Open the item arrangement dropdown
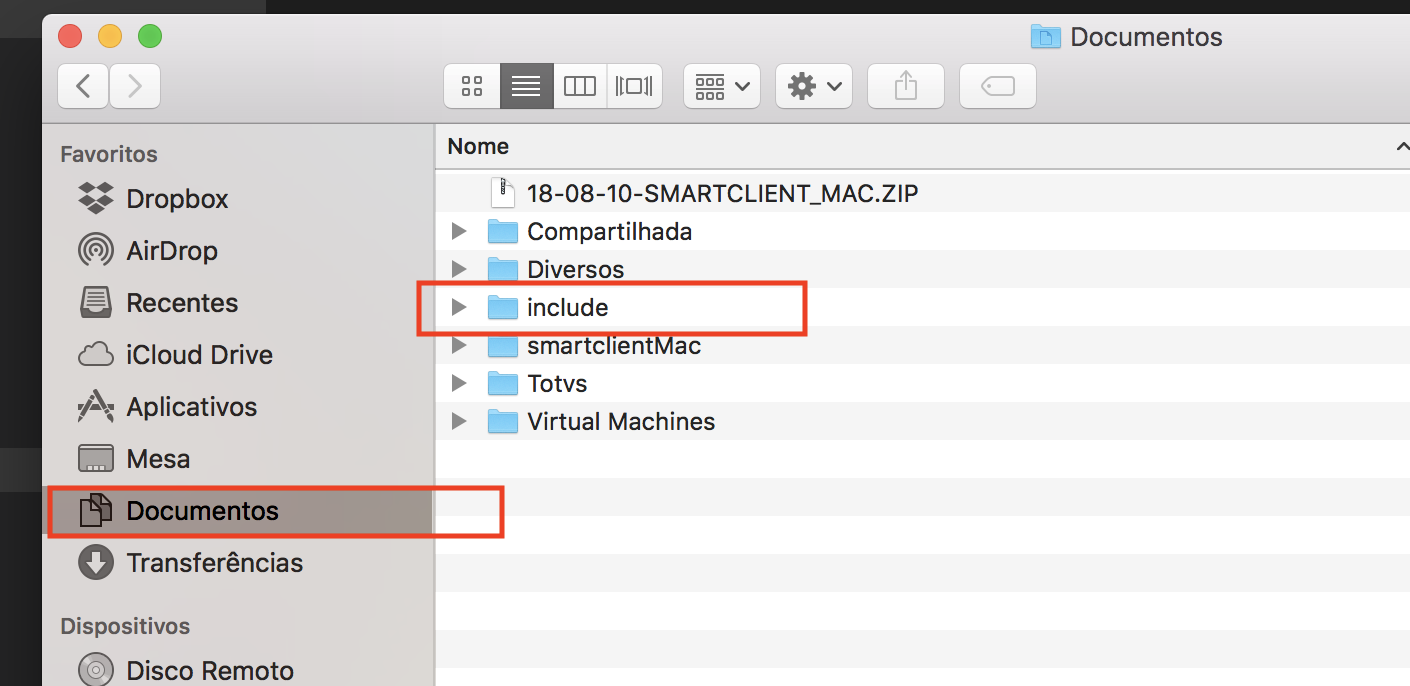 pyautogui.click(x=722, y=86)
